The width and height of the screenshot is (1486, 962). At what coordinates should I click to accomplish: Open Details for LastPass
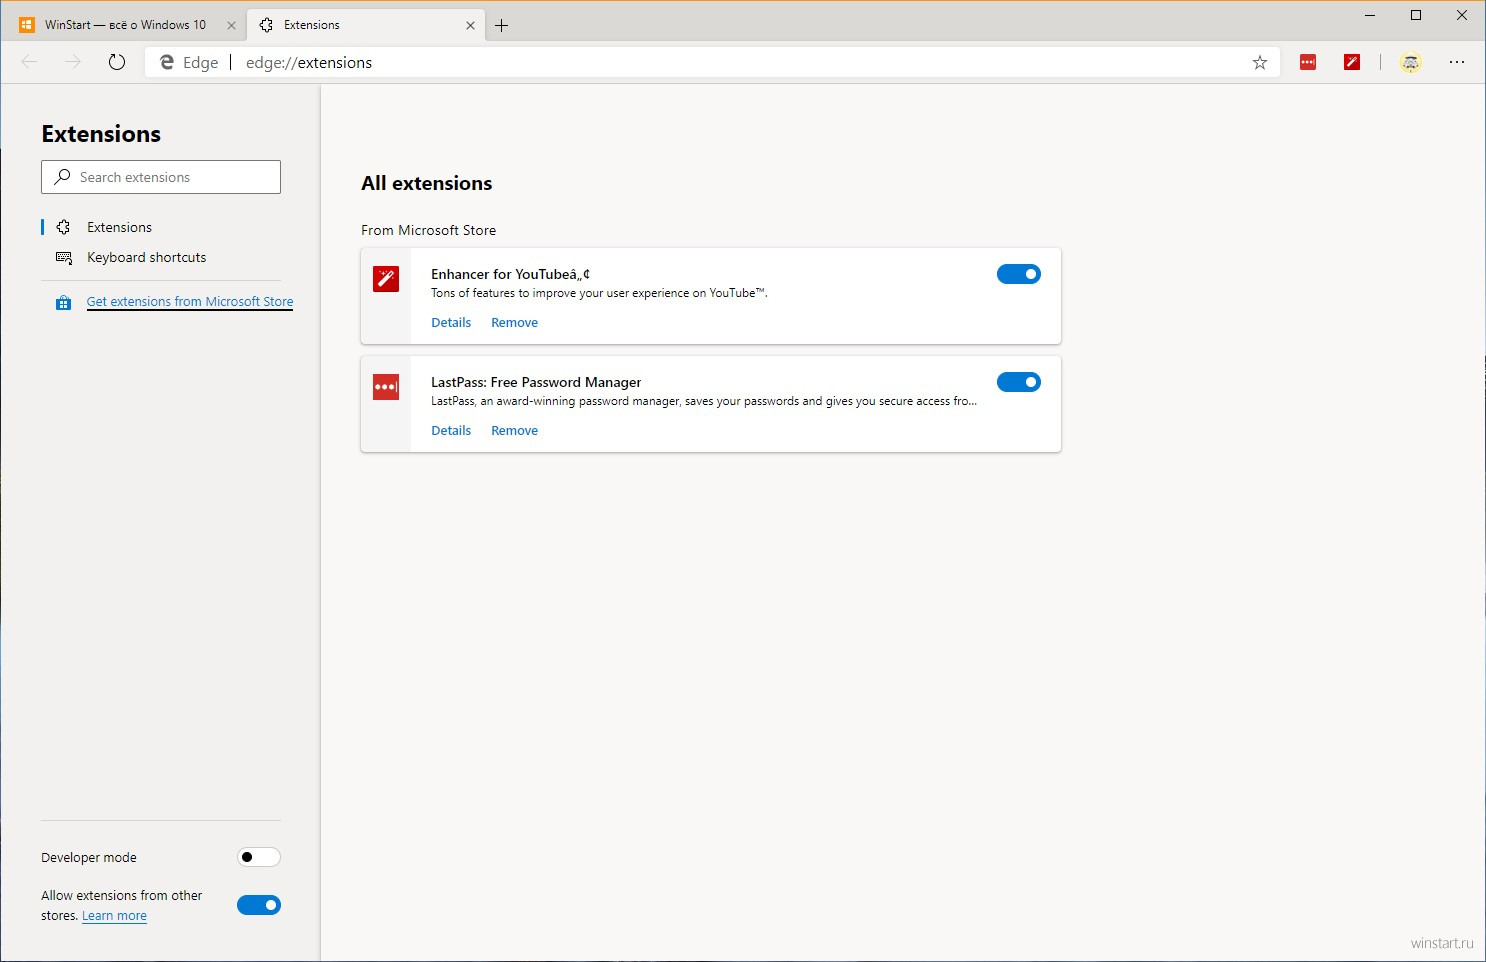(451, 430)
